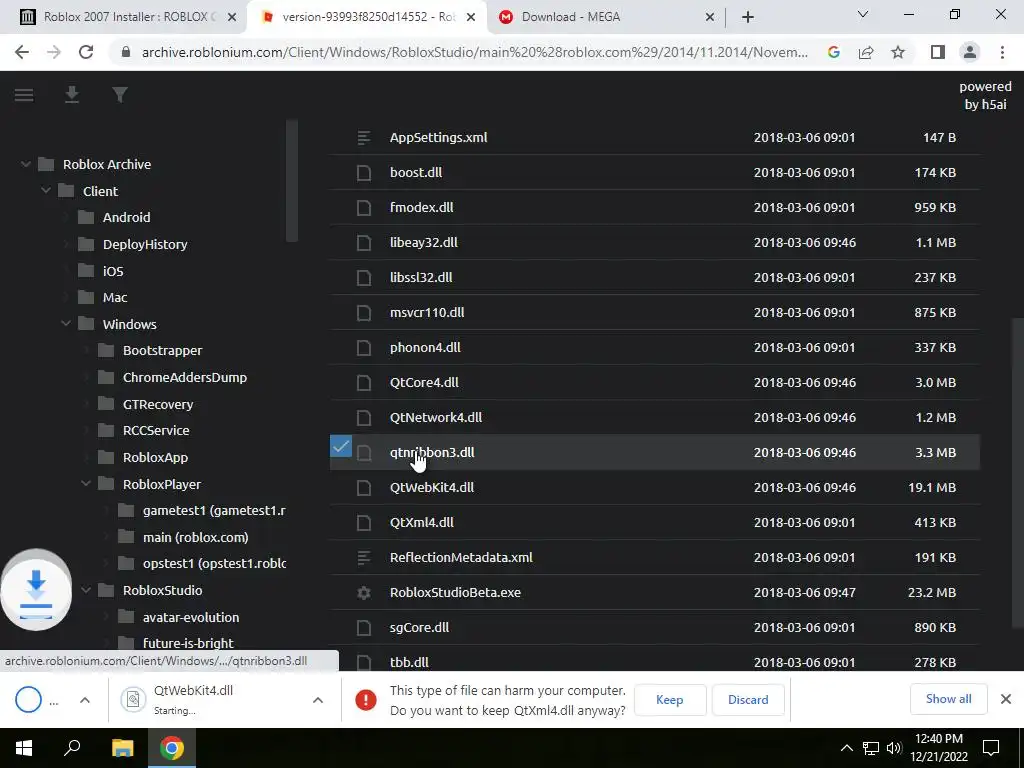Click the folder icon beside Android
Image resolution: width=1024 pixels, height=768 pixels.
tap(86, 217)
